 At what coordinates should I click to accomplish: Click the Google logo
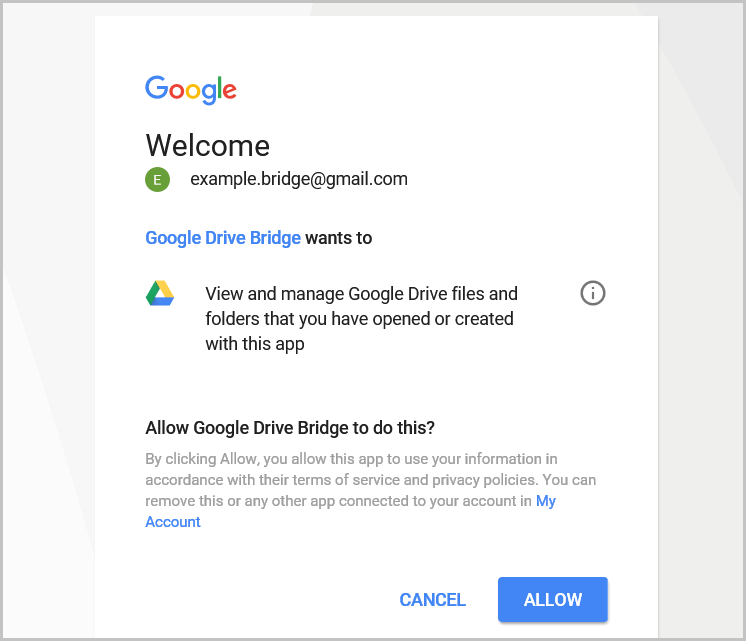pyautogui.click(x=191, y=89)
